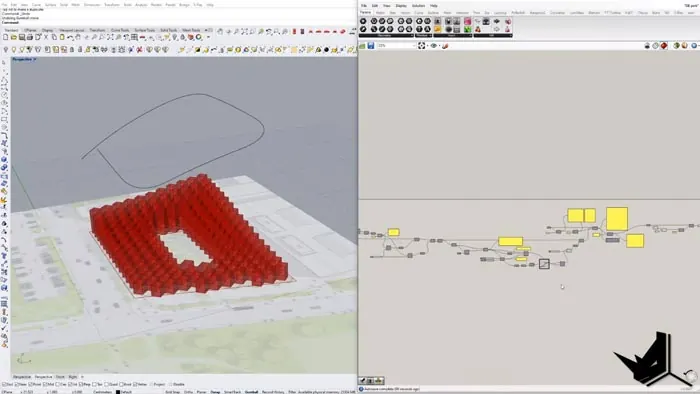Save document icon on Grasshopper canvas toolbar
The height and width of the screenshot is (394, 700).
pos(371,46)
